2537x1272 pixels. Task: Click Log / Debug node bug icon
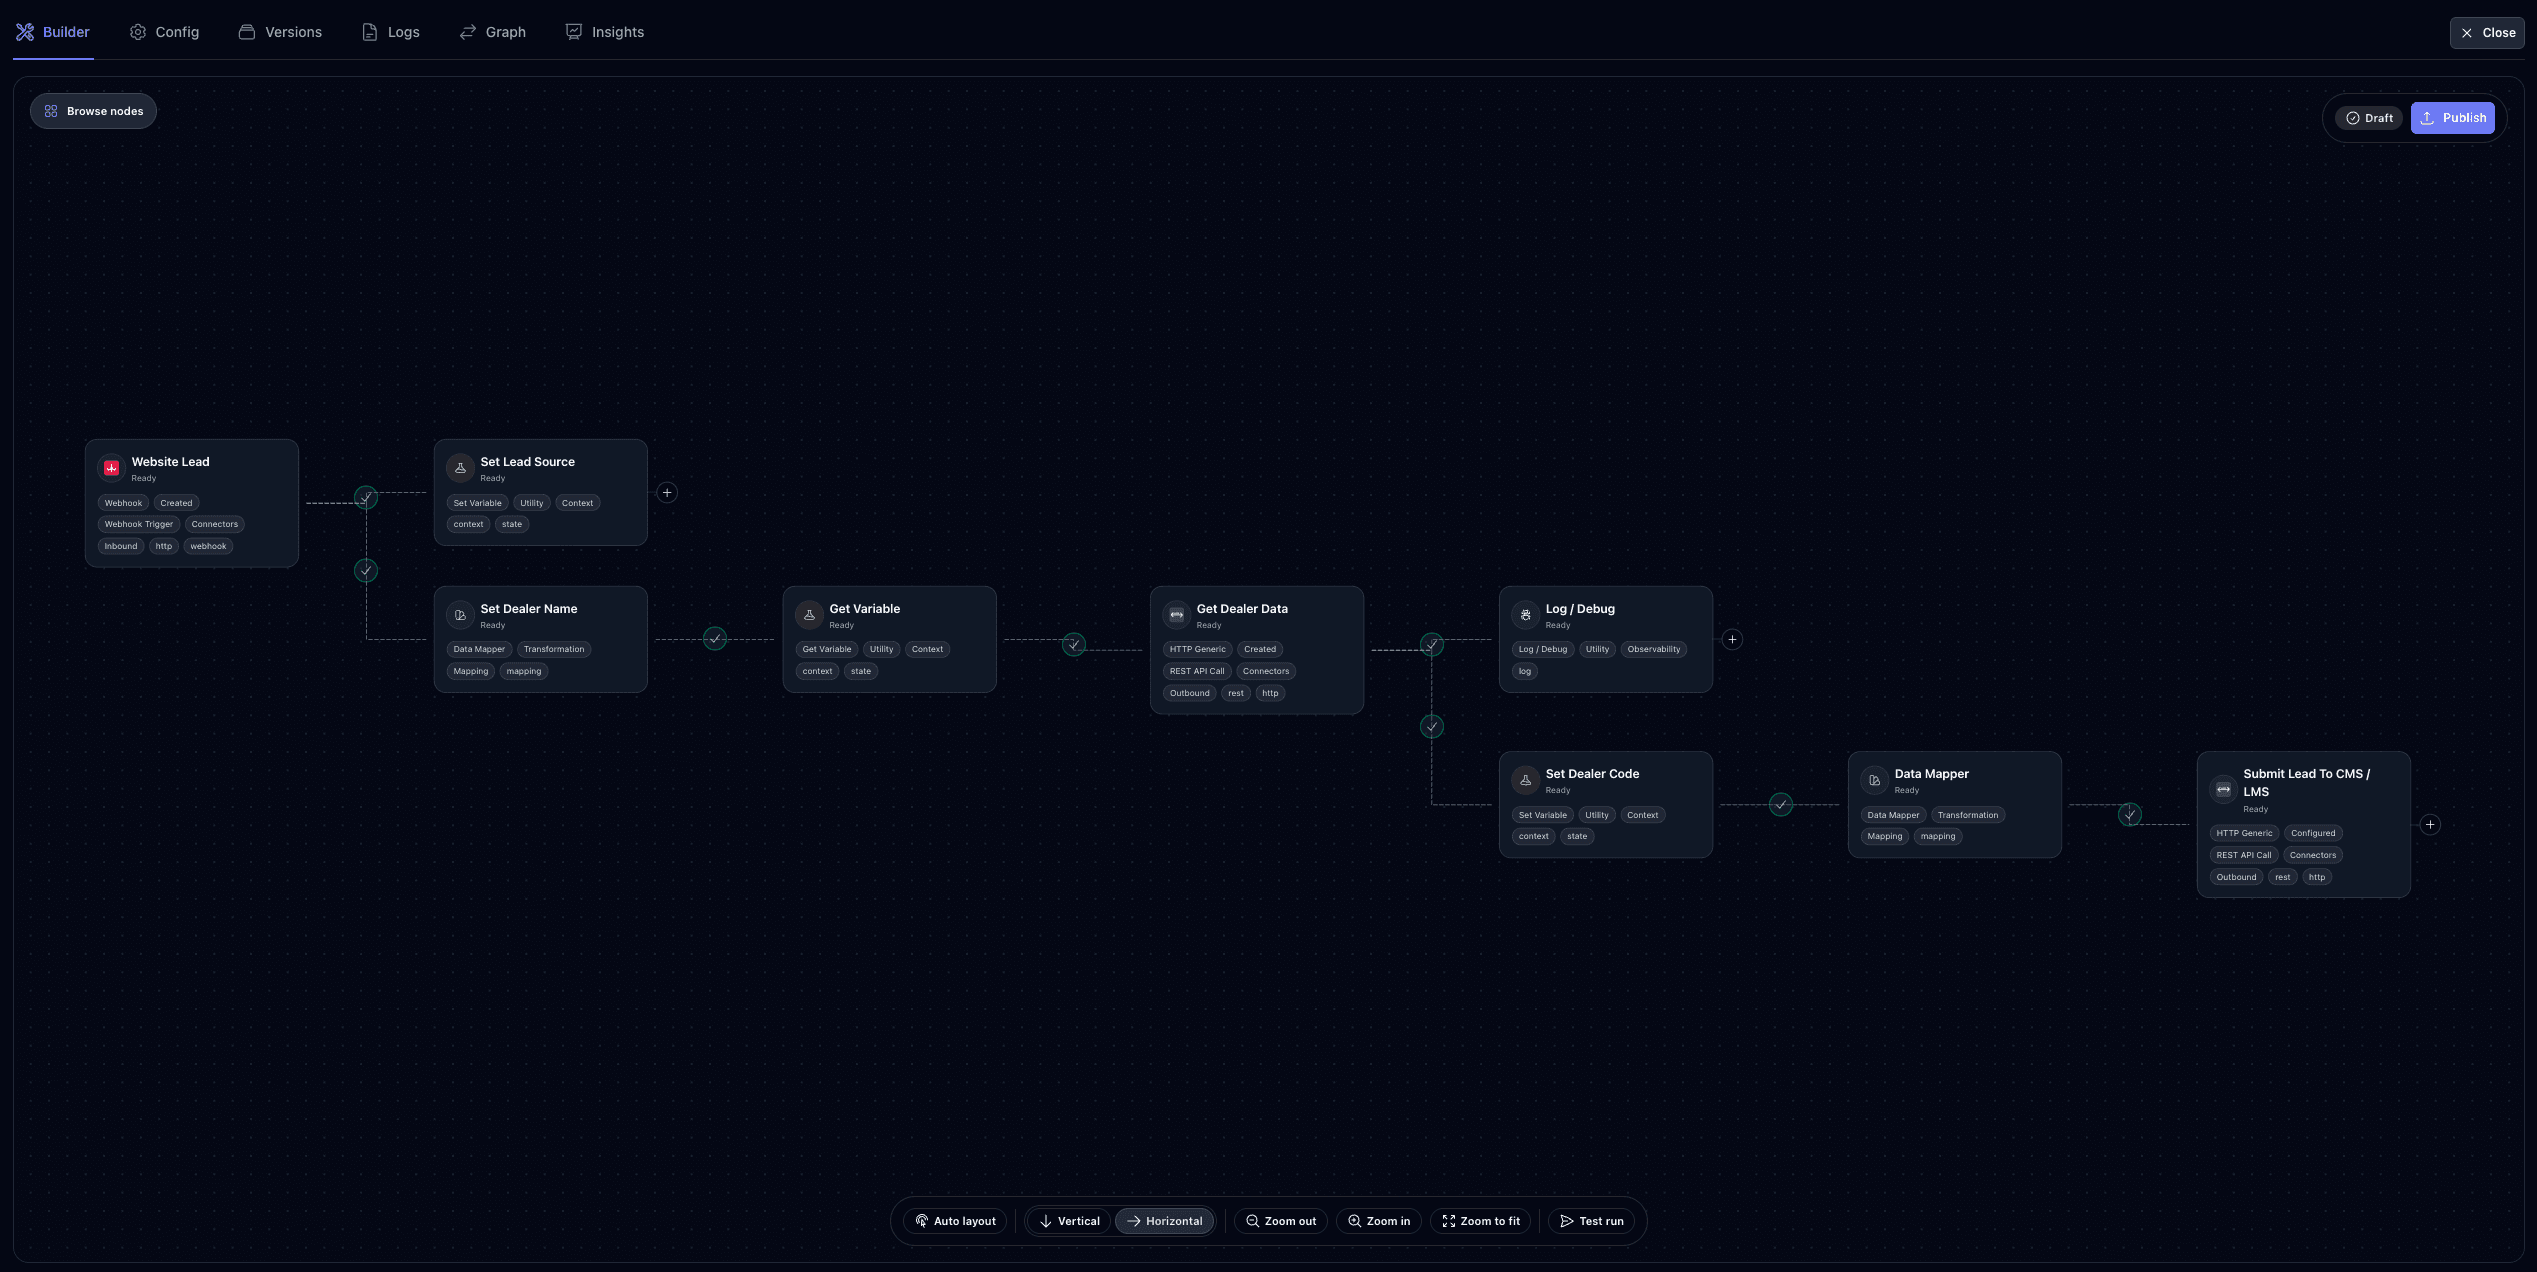coord(1525,615)
